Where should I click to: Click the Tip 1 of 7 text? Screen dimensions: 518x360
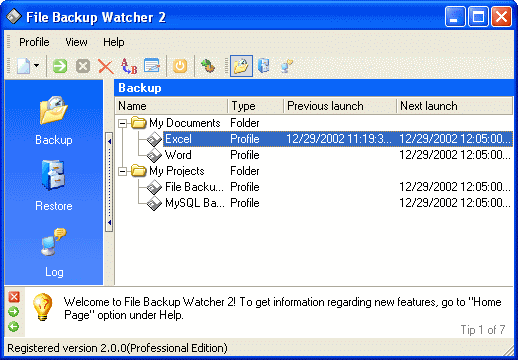point(483,330)
